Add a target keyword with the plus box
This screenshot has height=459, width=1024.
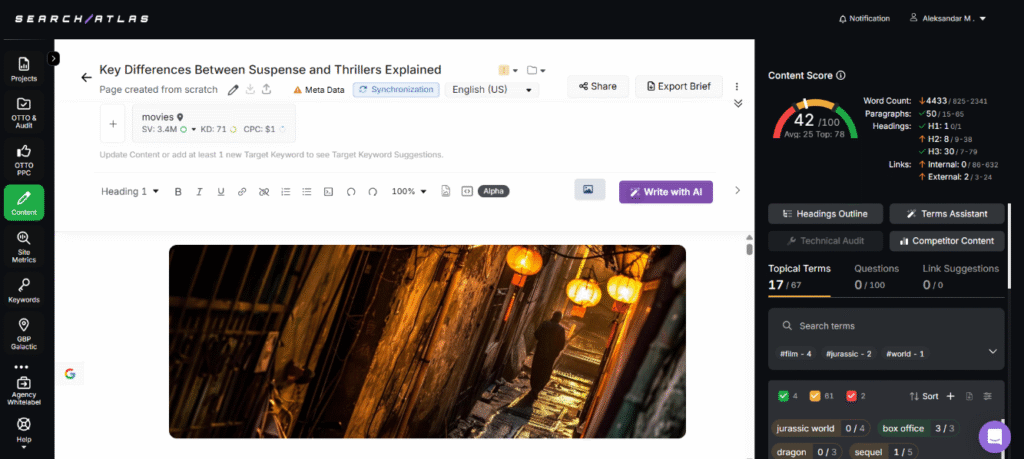(x=112, y=123)
